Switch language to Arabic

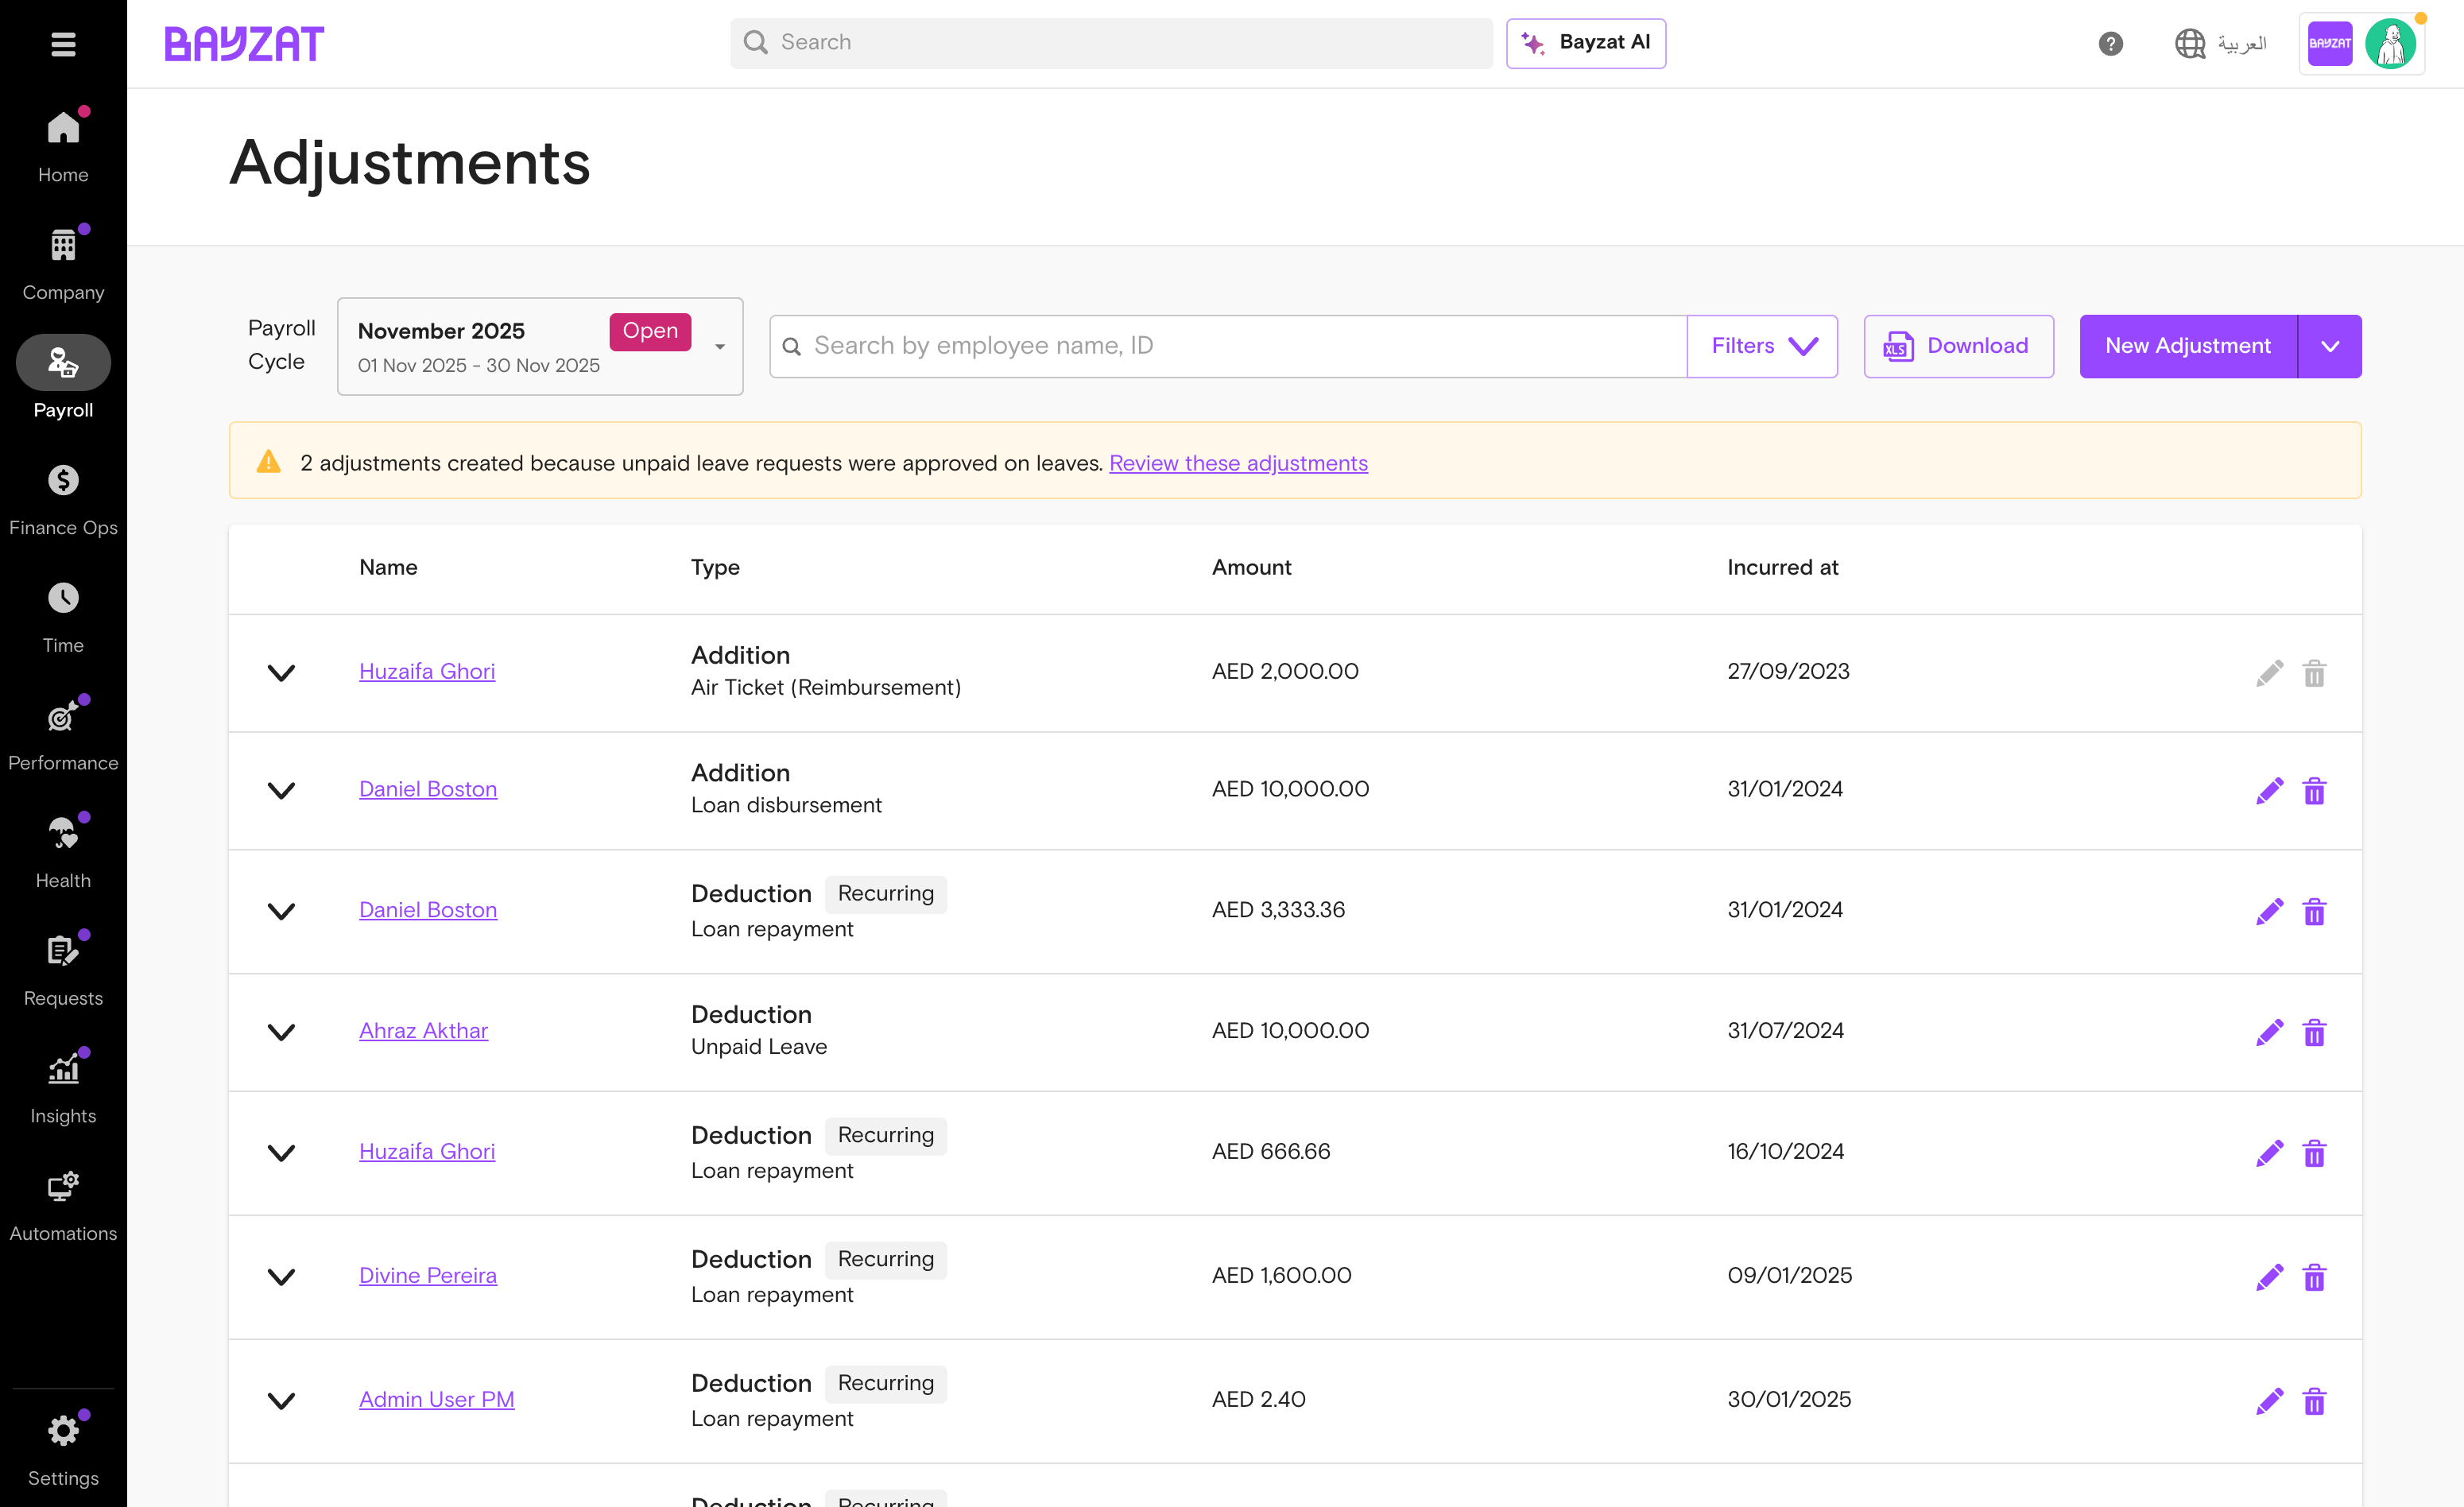[x=2220, y=43]
